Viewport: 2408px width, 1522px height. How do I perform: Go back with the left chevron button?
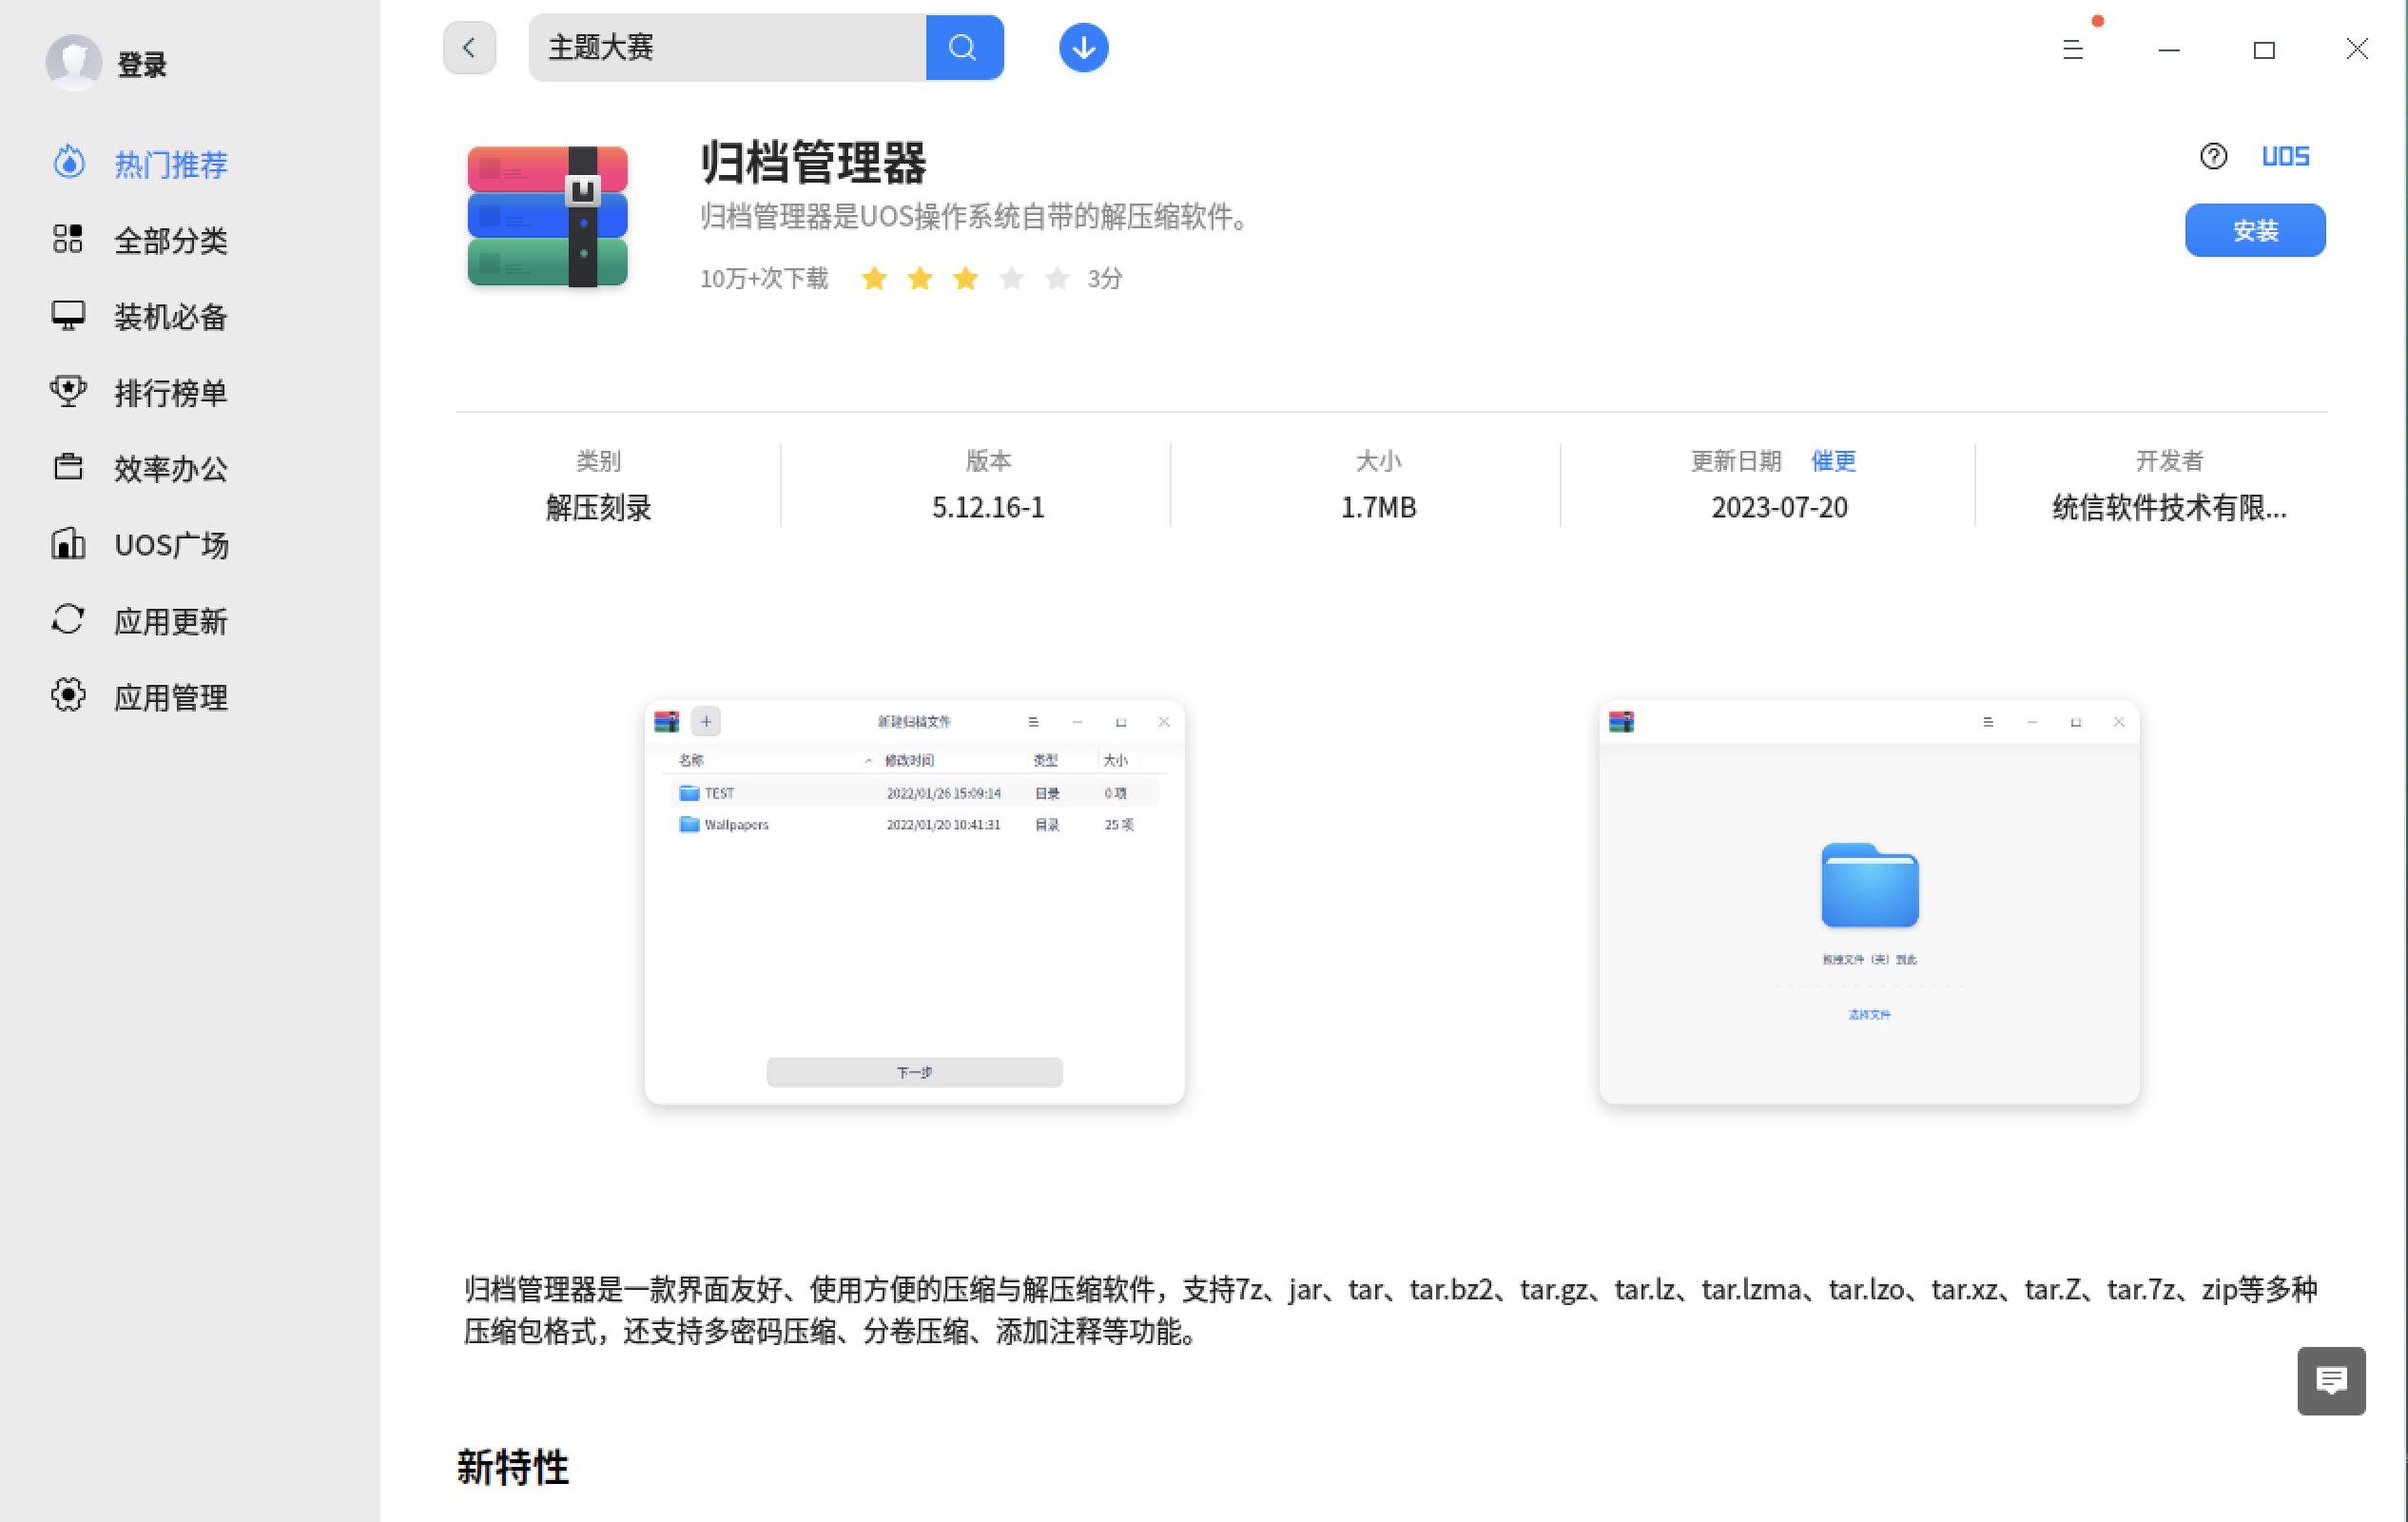(469, 48)
